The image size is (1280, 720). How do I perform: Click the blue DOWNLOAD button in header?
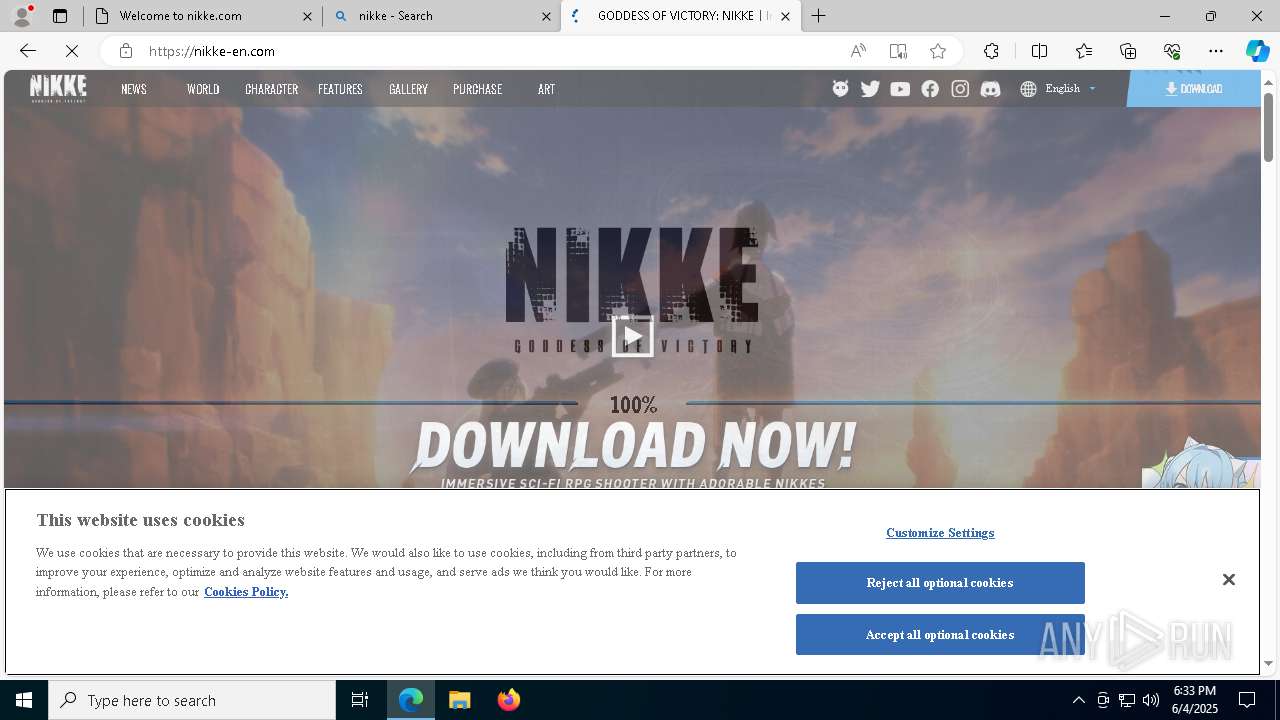click(x=1193, y=89)
